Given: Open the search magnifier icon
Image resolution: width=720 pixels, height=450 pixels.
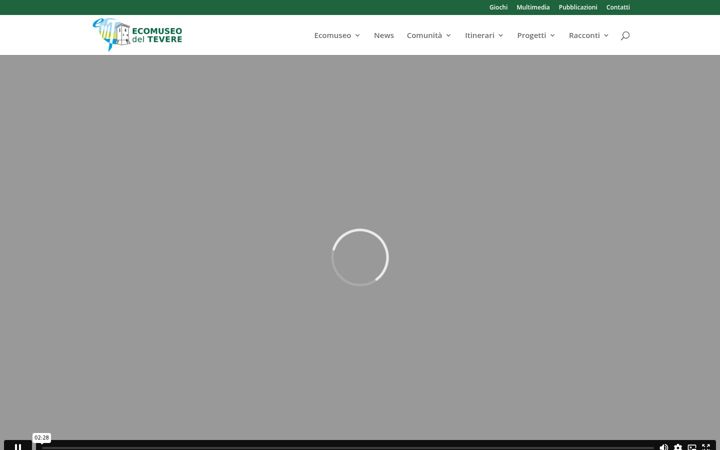Looking at the screenshot, I should pos(625,35).
